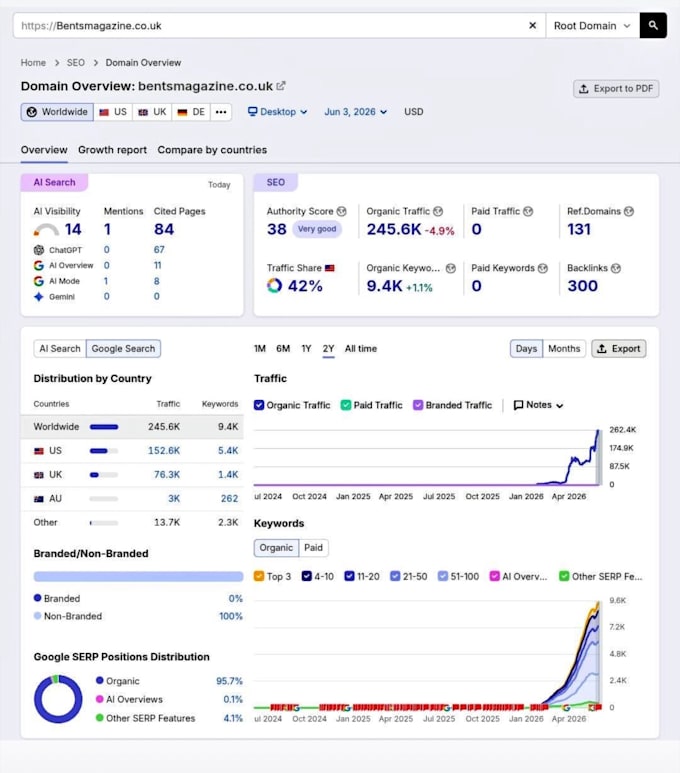Toggle the 11-20 positions checkbox
This screenshot has width=680, height=773.
click(350, 576)
